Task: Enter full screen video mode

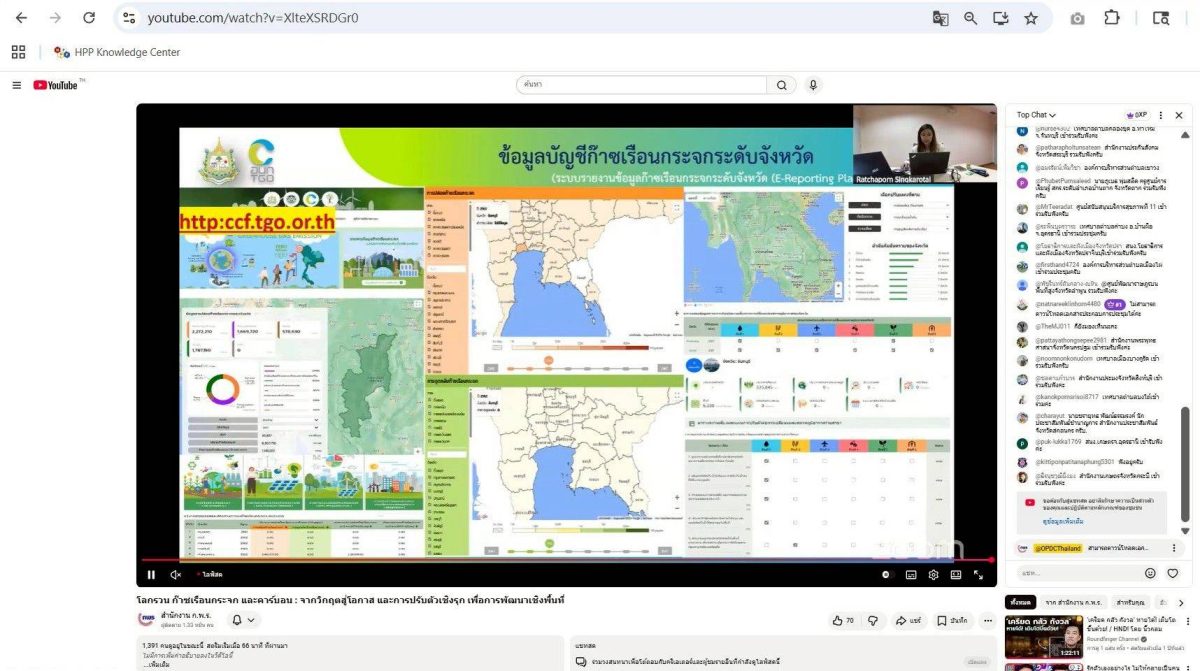Action: pos(978,575)
